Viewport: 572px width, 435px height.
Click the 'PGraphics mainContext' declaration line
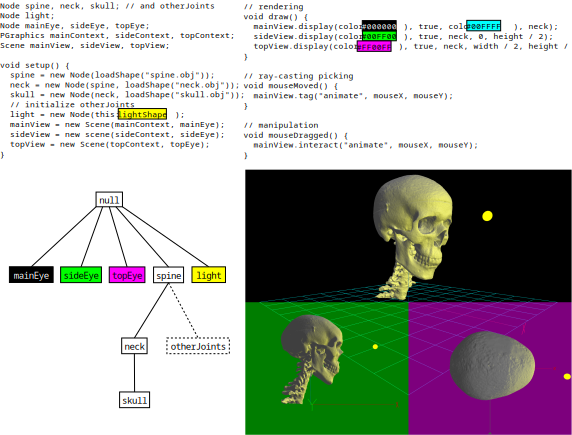[117, 36]
